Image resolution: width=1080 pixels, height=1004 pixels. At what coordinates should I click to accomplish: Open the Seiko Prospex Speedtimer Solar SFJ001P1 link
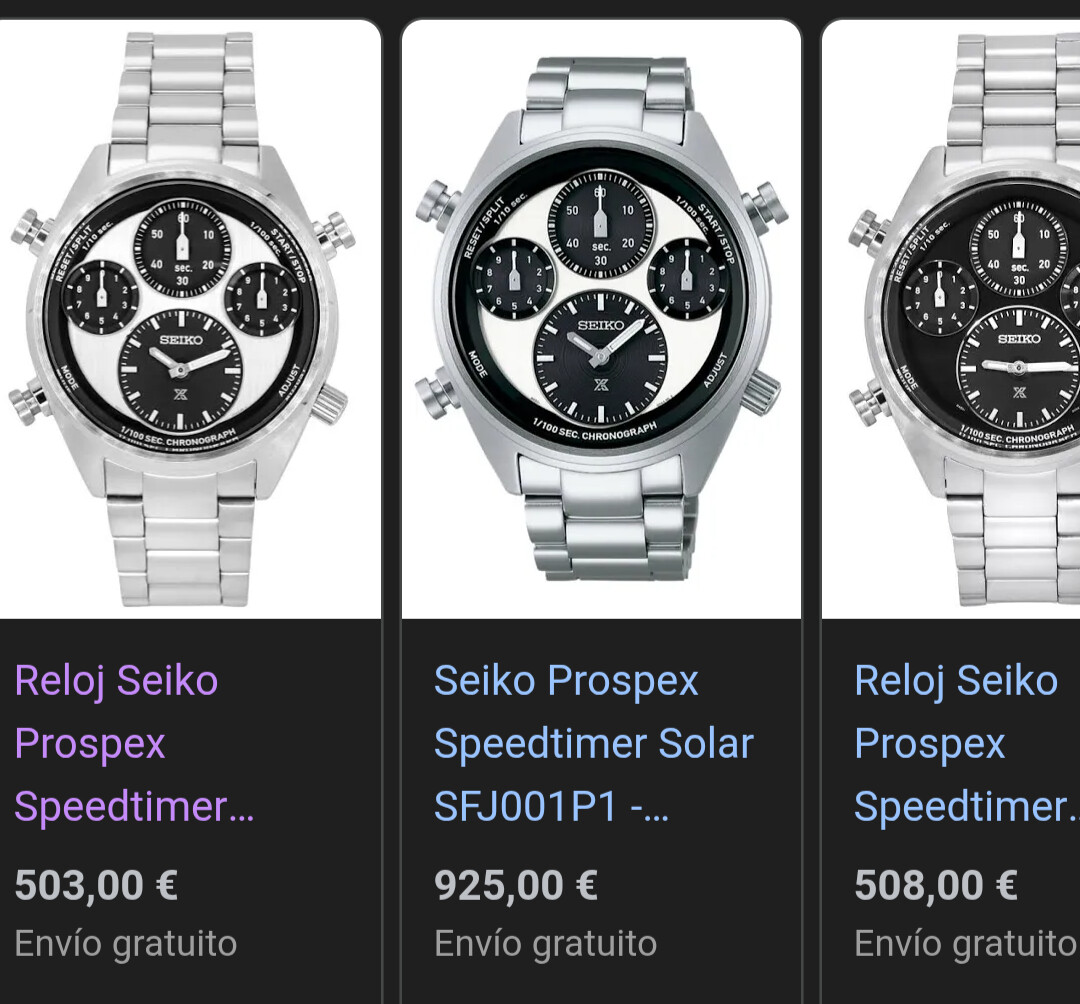click(593, 743)
